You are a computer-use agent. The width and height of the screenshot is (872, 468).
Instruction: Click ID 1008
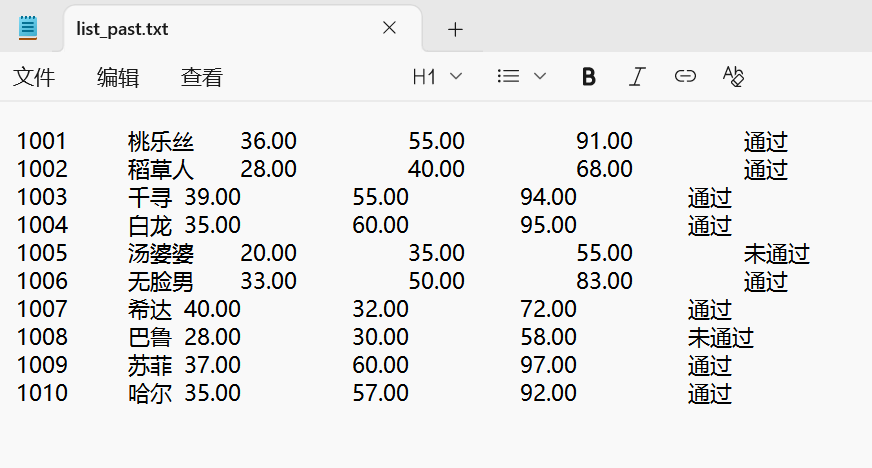pos(42,337)
